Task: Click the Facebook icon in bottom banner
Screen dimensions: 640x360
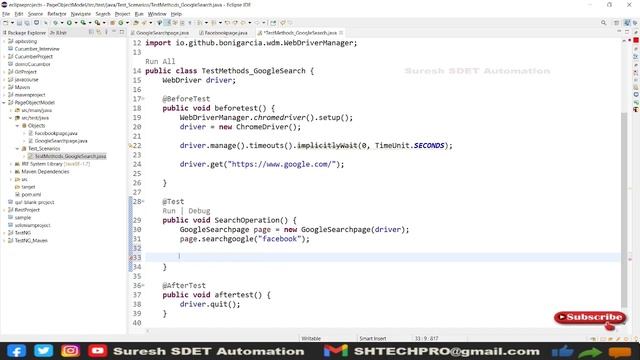Action: tap(17, 351)
